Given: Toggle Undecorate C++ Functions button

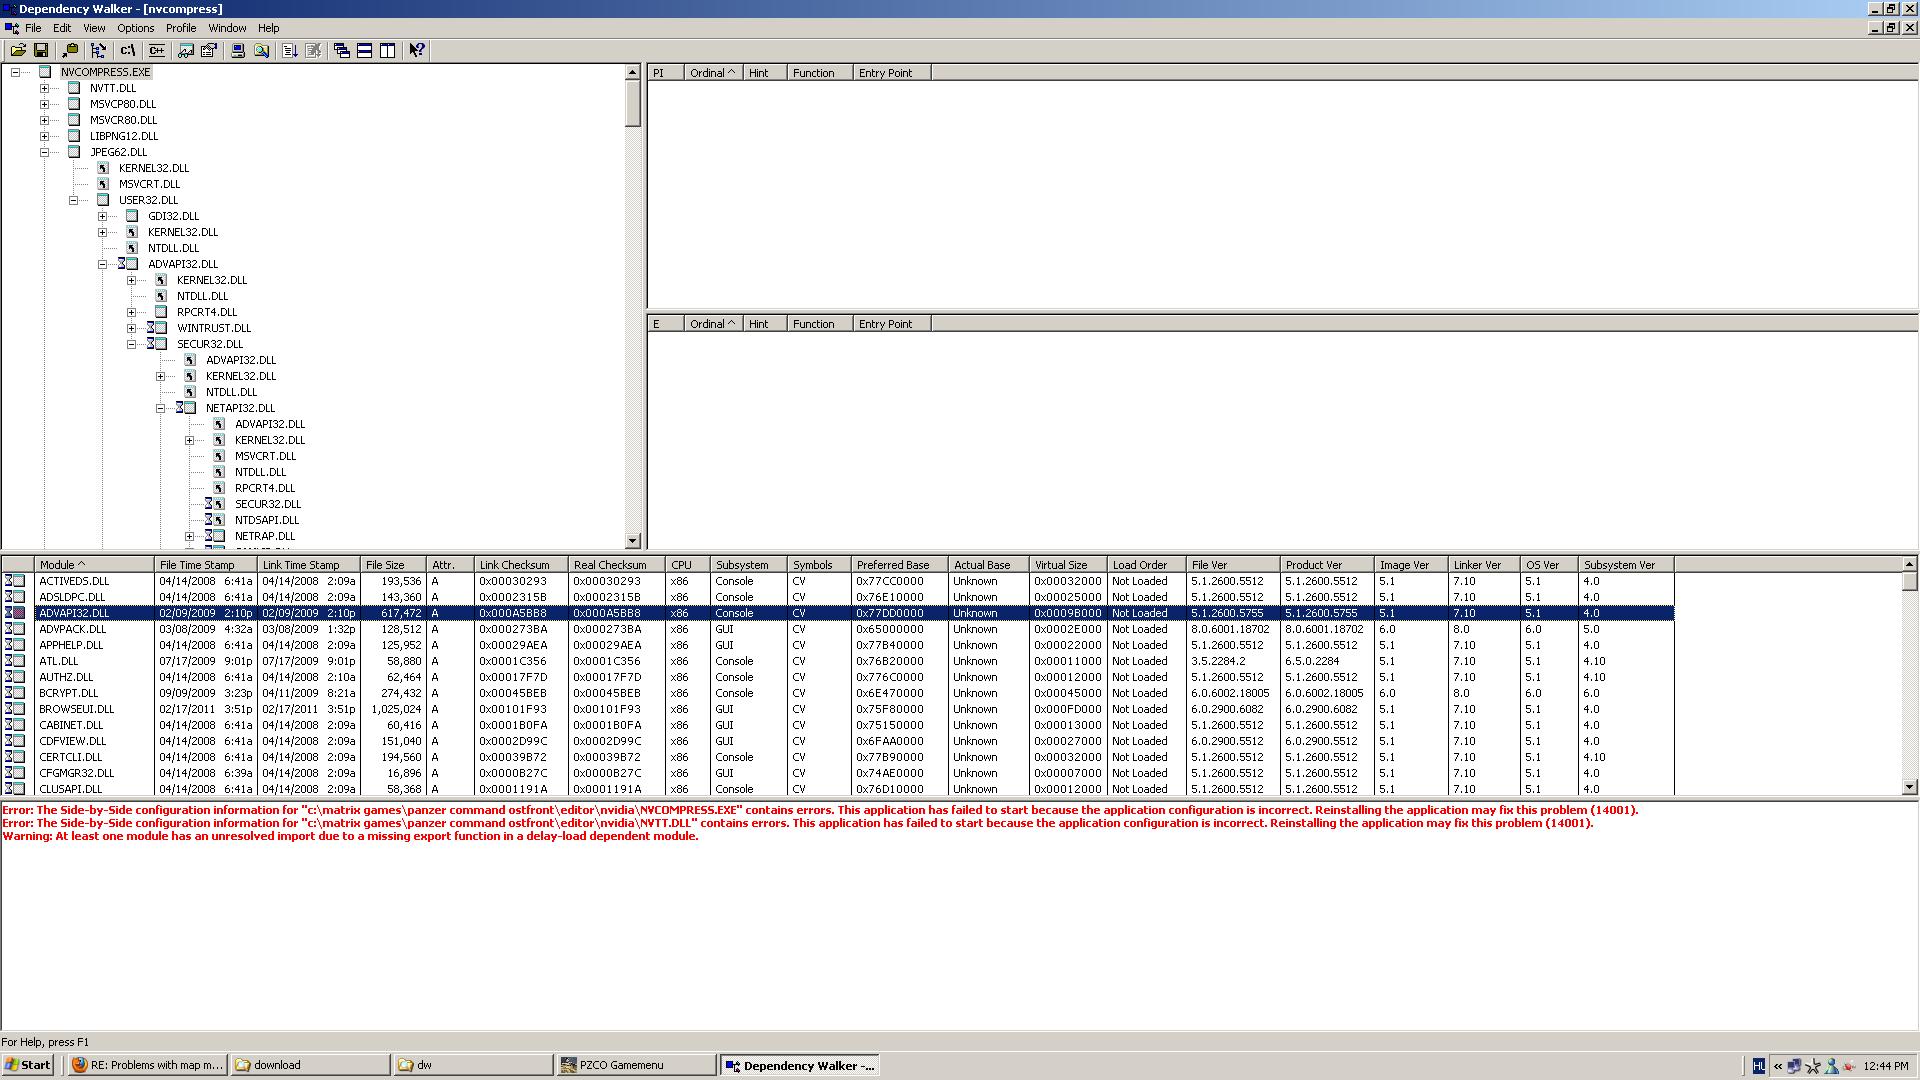Looking at the screenshot, I should click(x=156, y=50).
